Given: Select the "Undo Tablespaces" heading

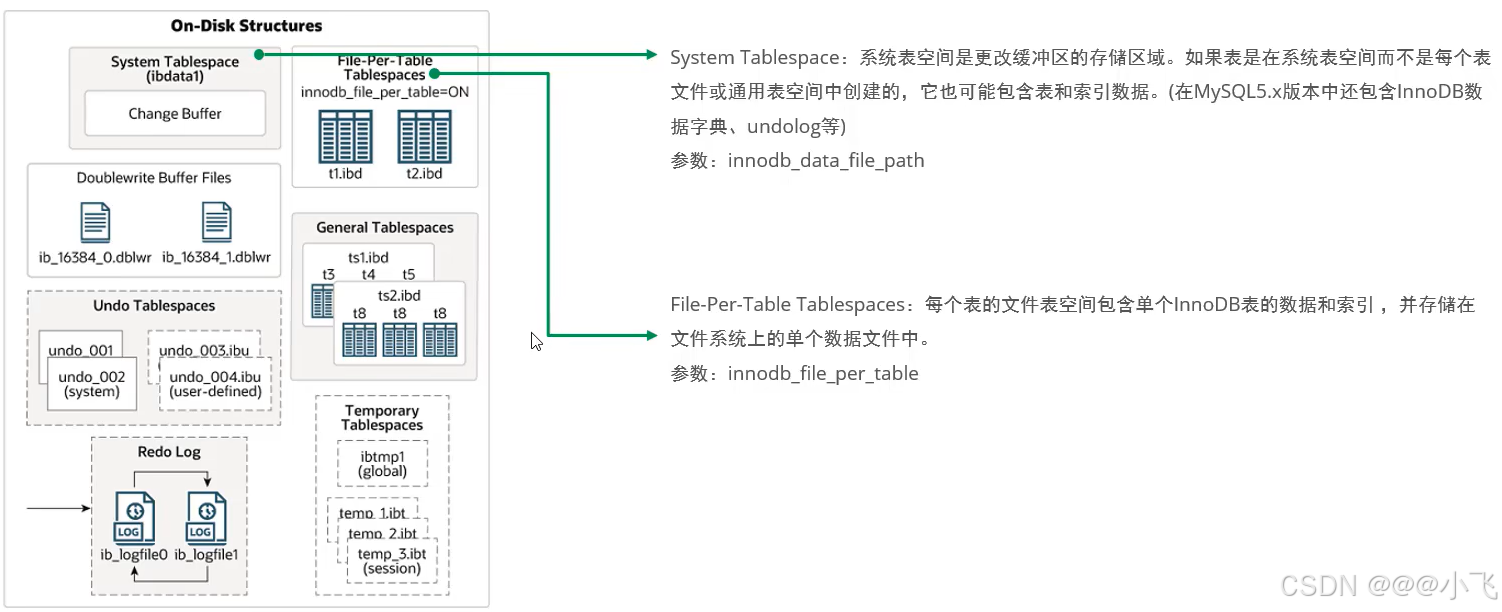Looking at the screenshot, I should tap(153, 306).
